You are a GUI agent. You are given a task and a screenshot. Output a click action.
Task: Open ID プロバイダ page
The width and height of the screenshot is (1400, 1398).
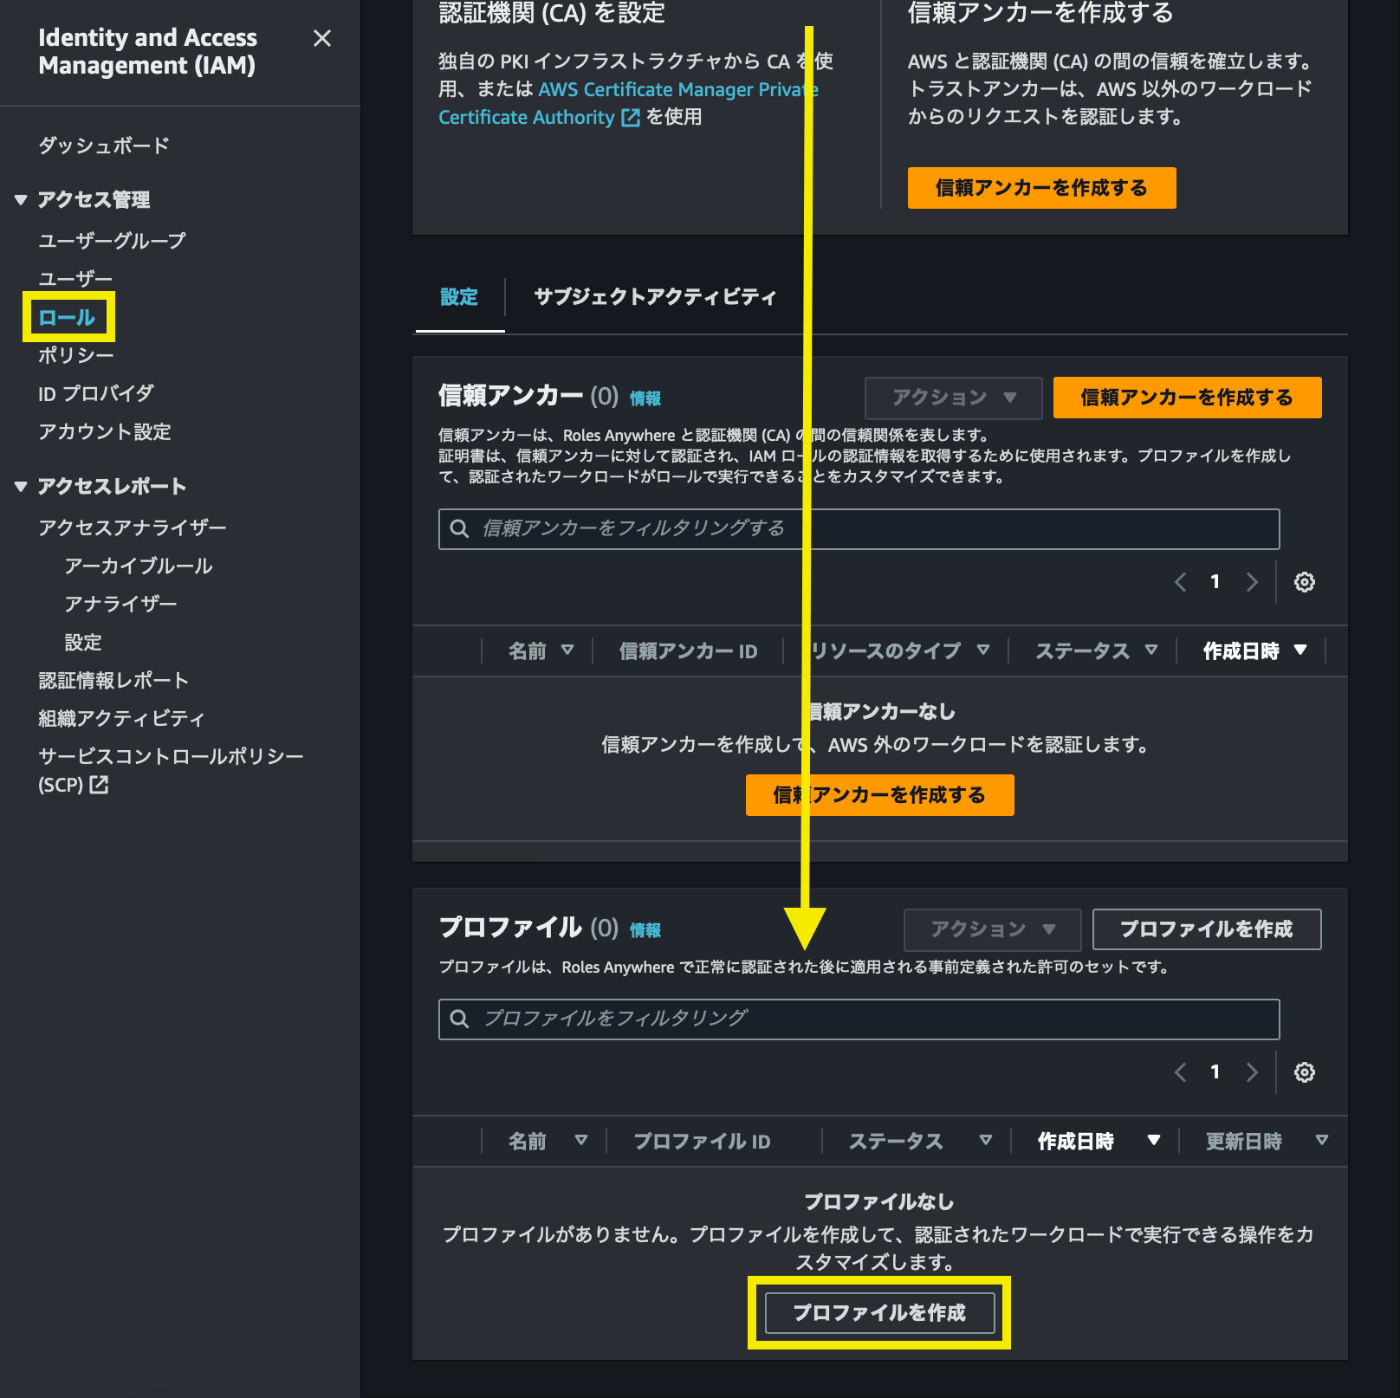tap(96, 394)
